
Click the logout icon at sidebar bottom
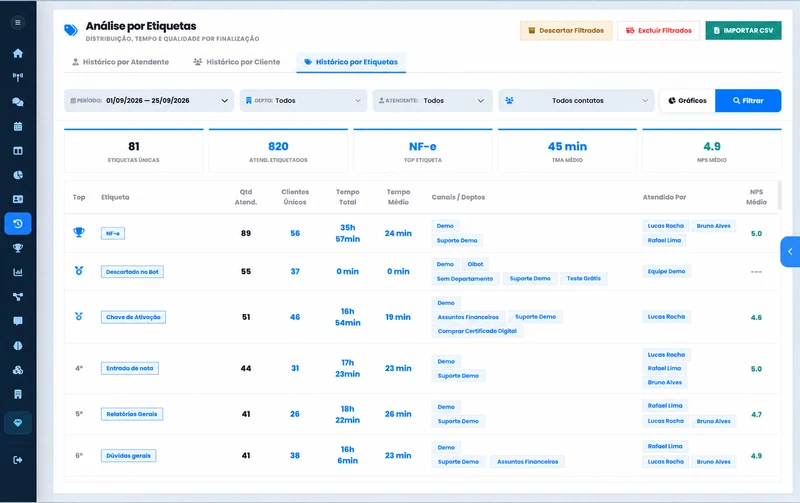coord(18,460)
